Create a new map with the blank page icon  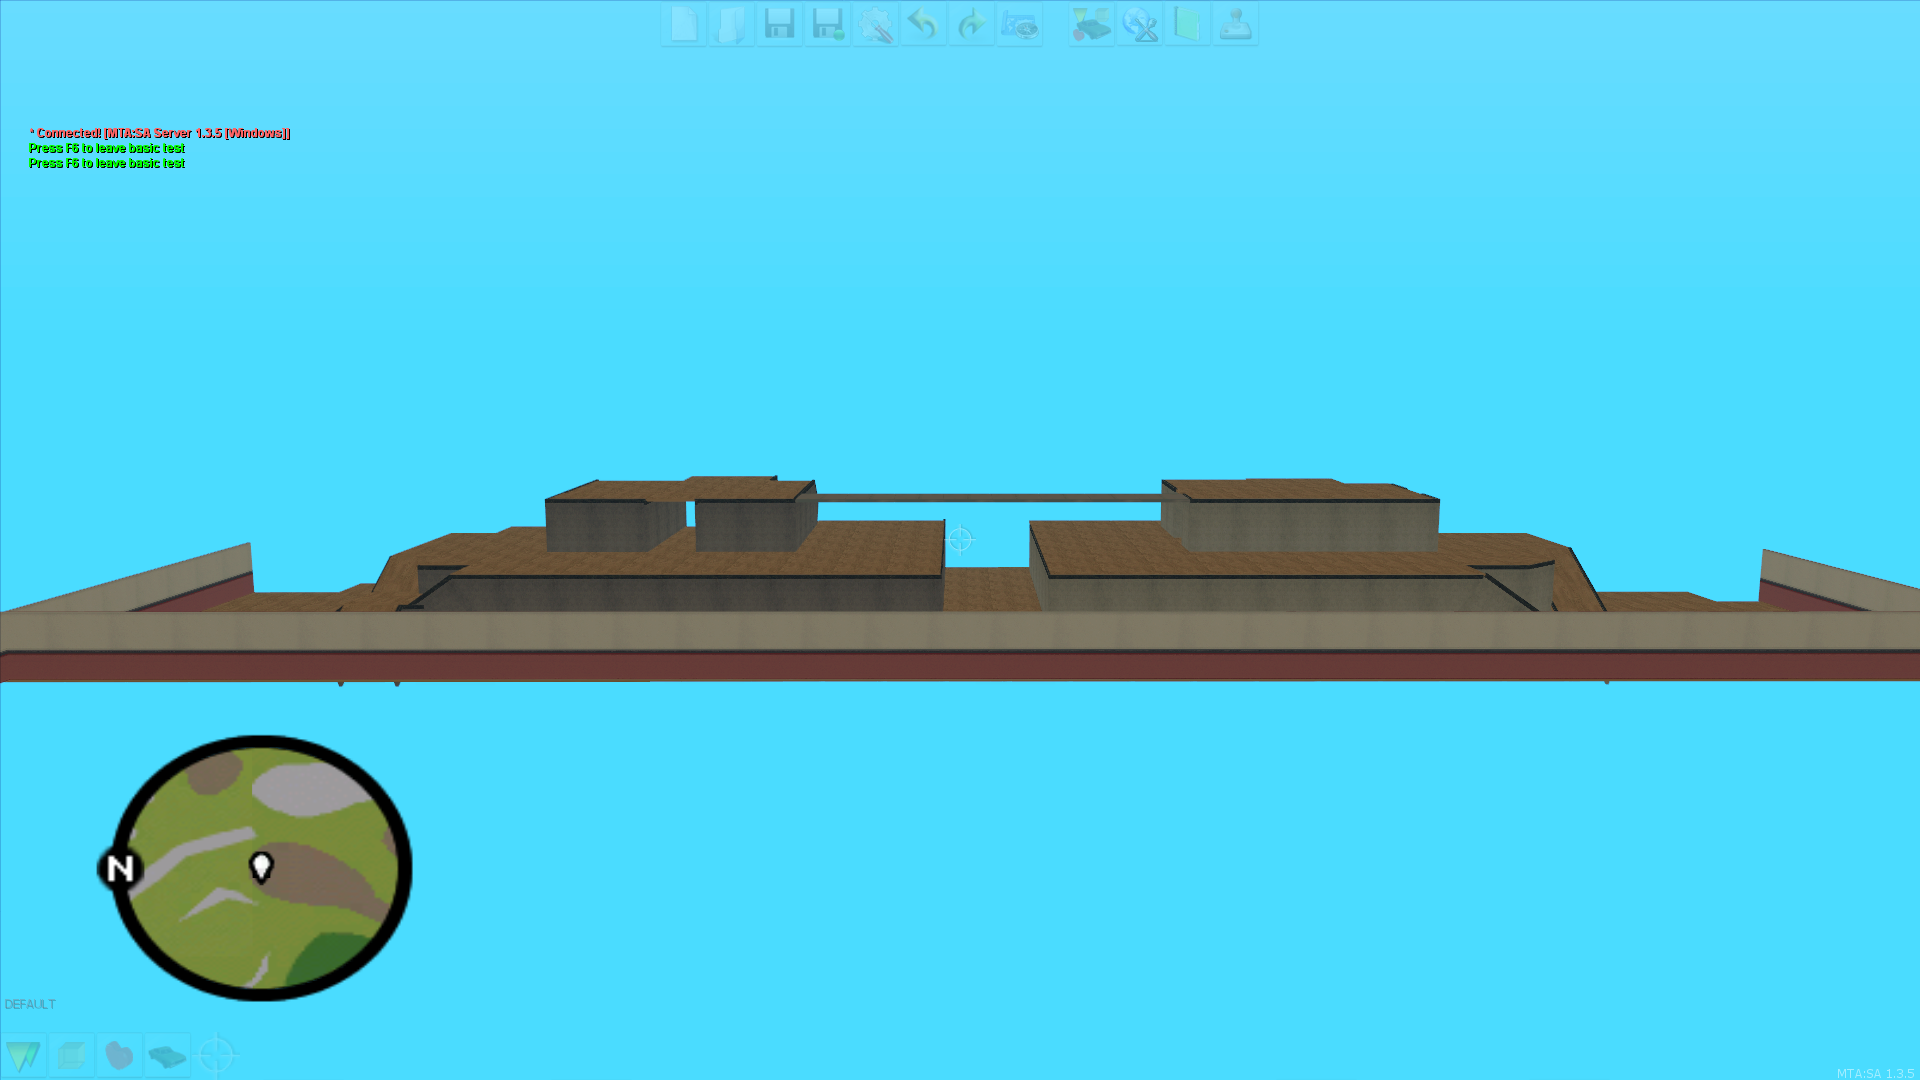pyautogui.click(x=684, y=24)
